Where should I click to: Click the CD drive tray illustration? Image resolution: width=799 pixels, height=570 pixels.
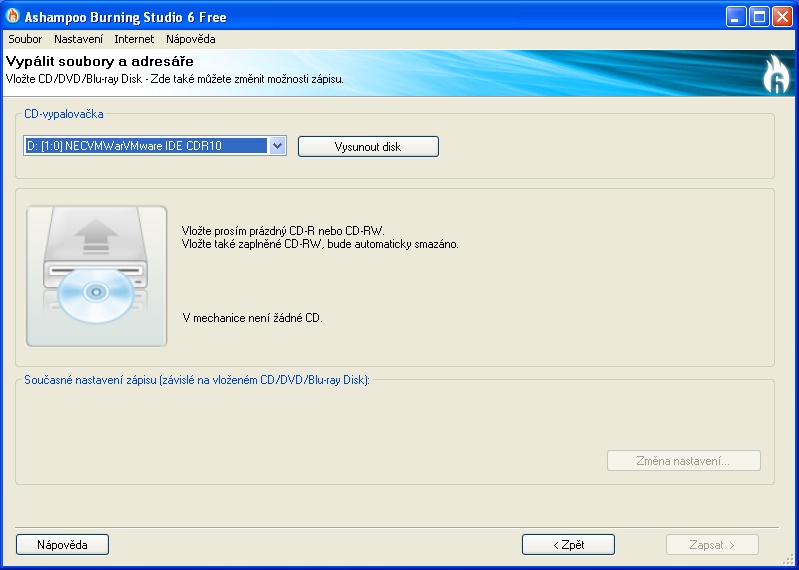[97, 276]
